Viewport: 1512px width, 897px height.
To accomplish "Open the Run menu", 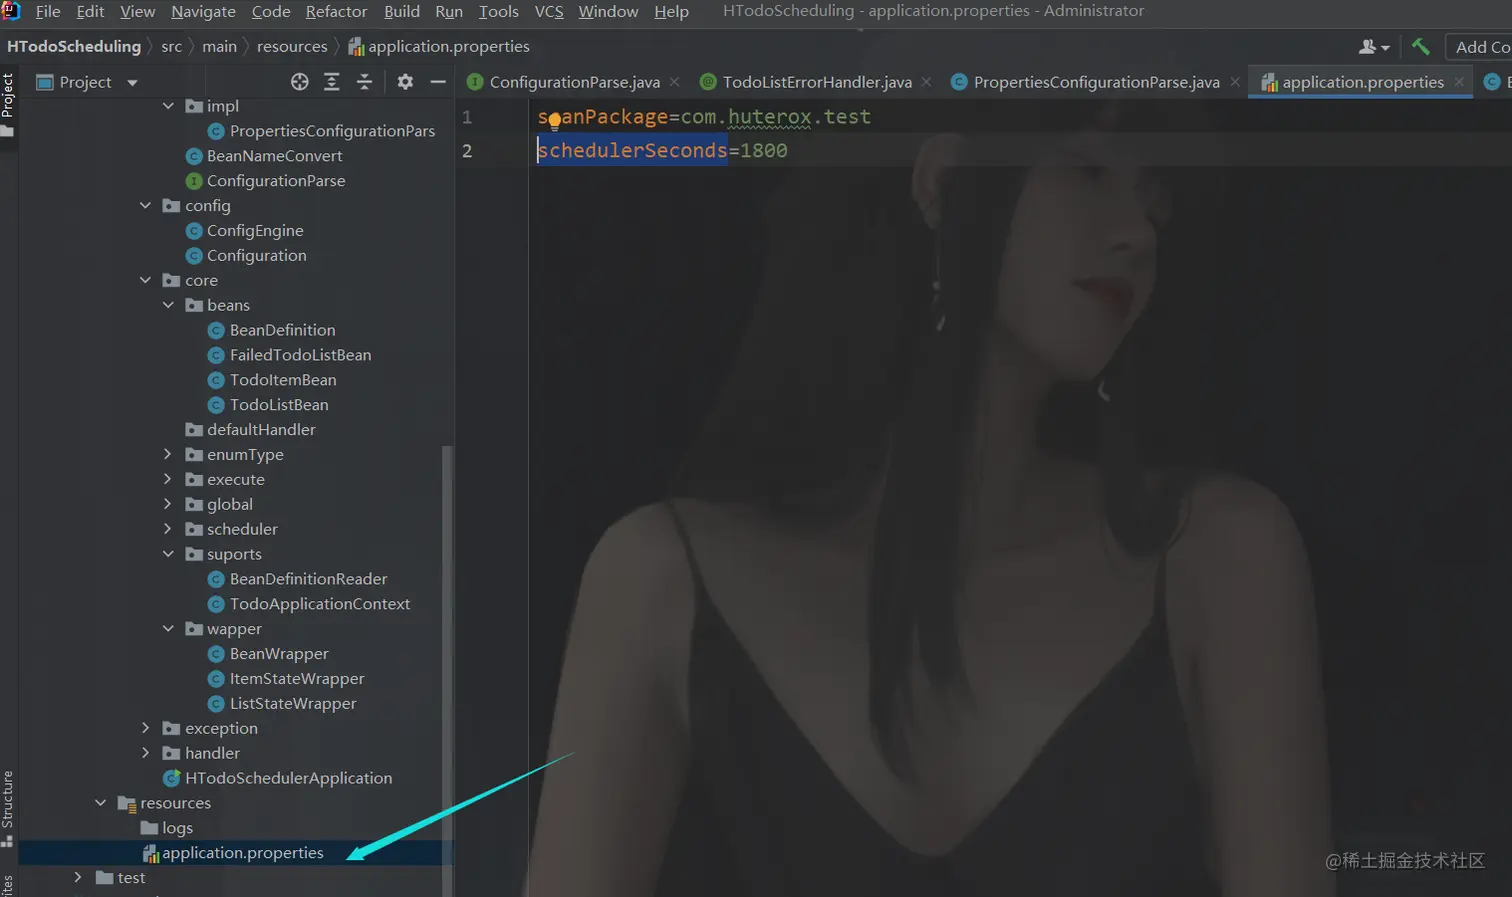I will pos(449,12).
